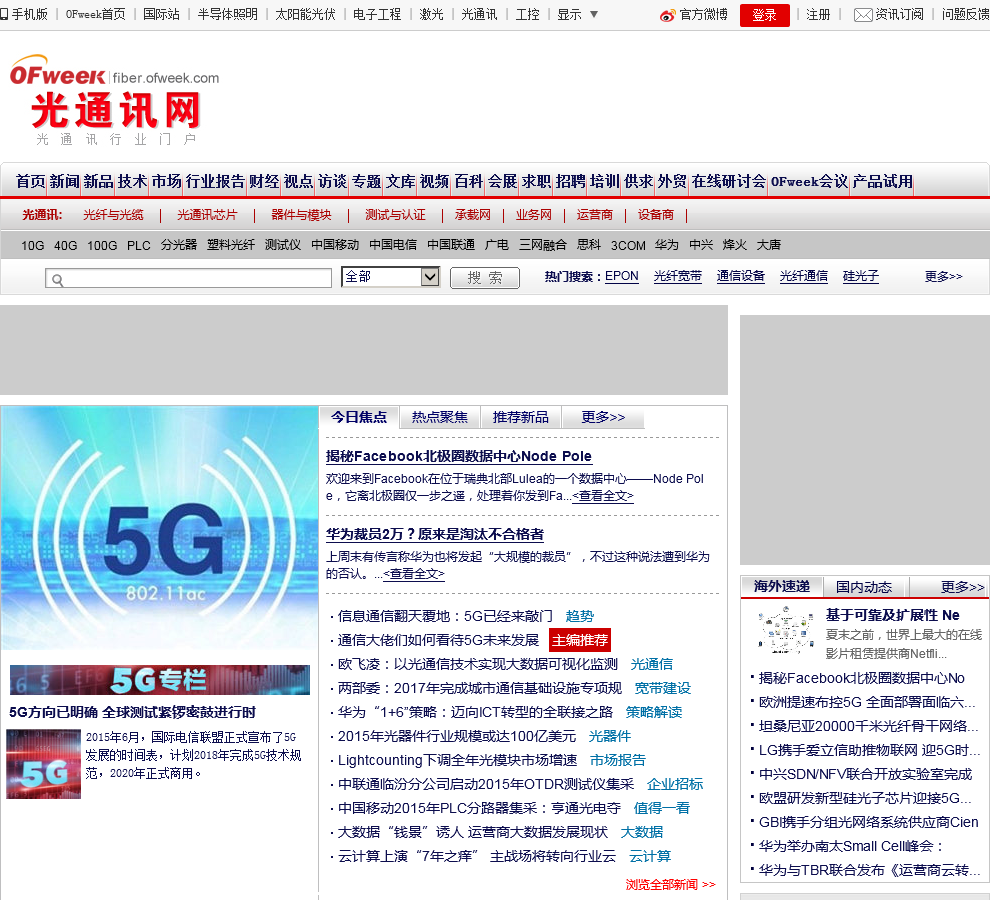Open article 通信大佬们如何看待5G未来发展
The image size is (990, 900).
(438, 640)
